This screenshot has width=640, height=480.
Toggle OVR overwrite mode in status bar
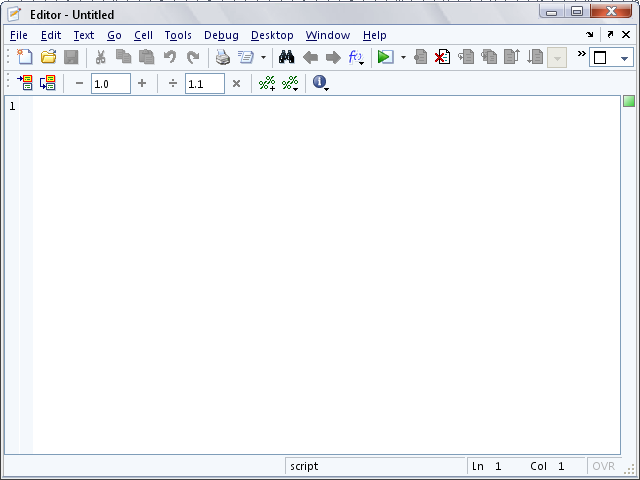(603, 466)
